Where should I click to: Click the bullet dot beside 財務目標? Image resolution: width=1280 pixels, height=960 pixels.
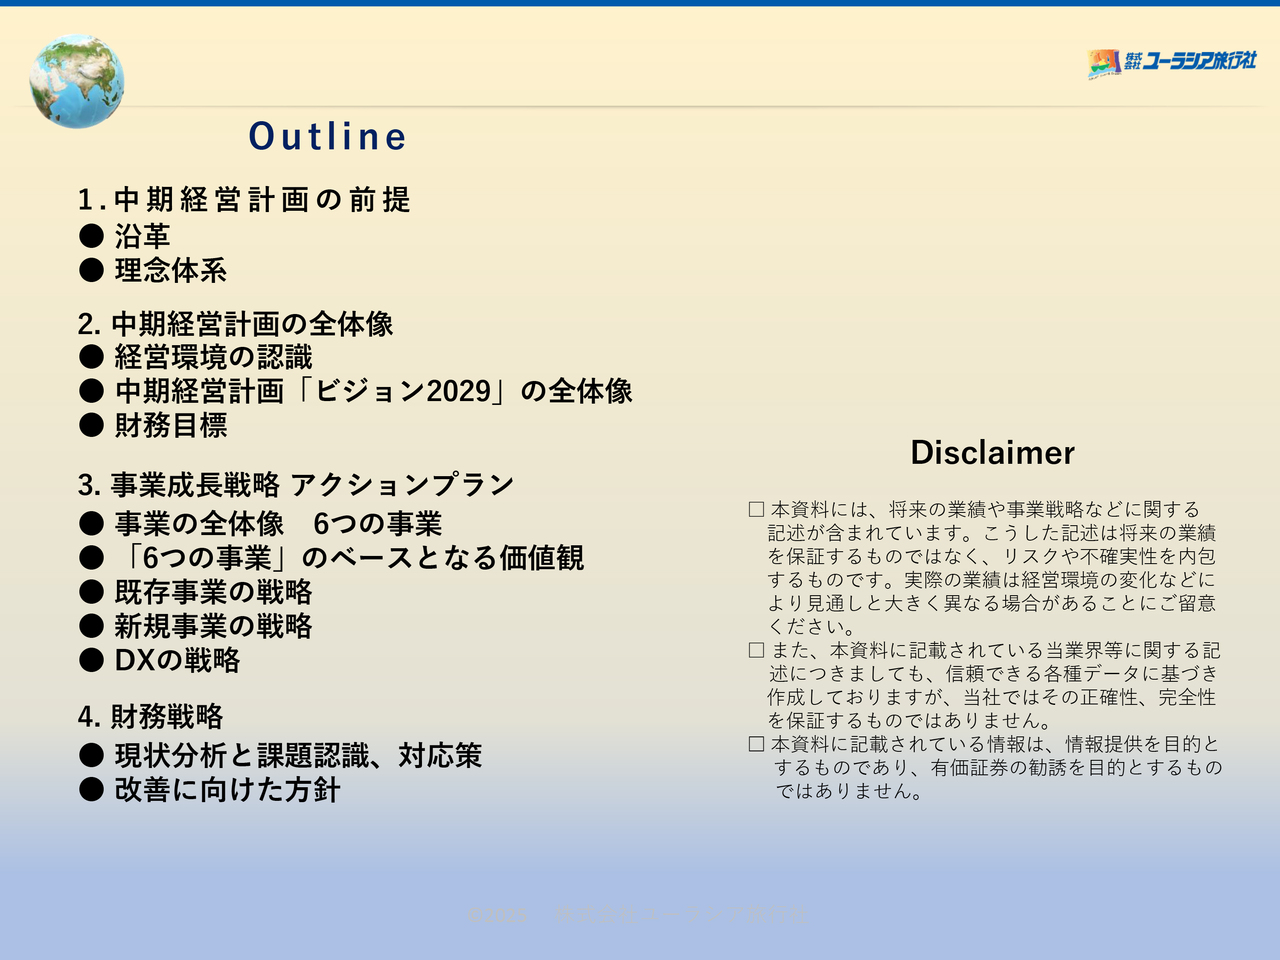pyautogui.click(x=91, y=425)
